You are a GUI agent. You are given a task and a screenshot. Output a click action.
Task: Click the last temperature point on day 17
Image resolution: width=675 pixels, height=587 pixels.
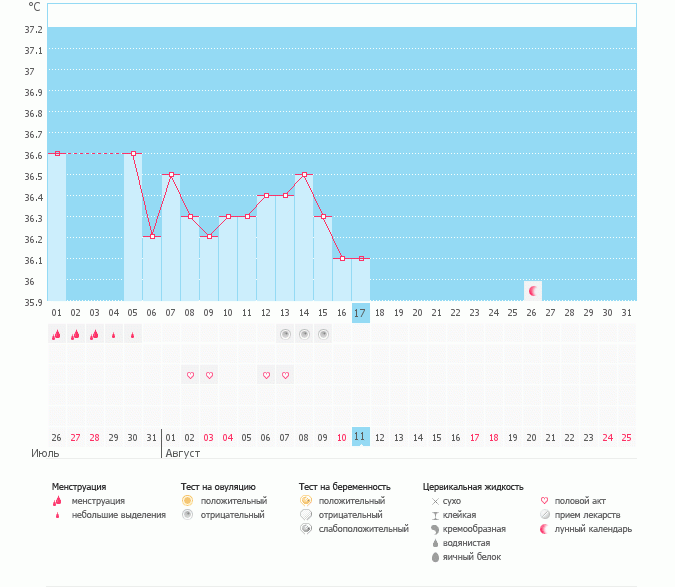point(361,258)
